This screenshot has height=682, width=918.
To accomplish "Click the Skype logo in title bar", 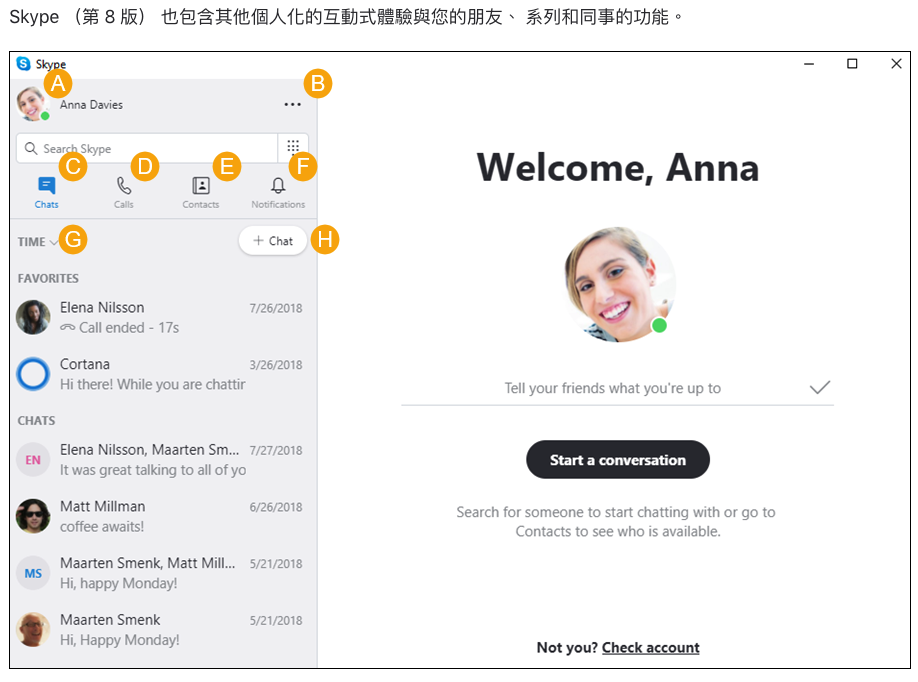I will pyautogui.click(x=23, y=63).
